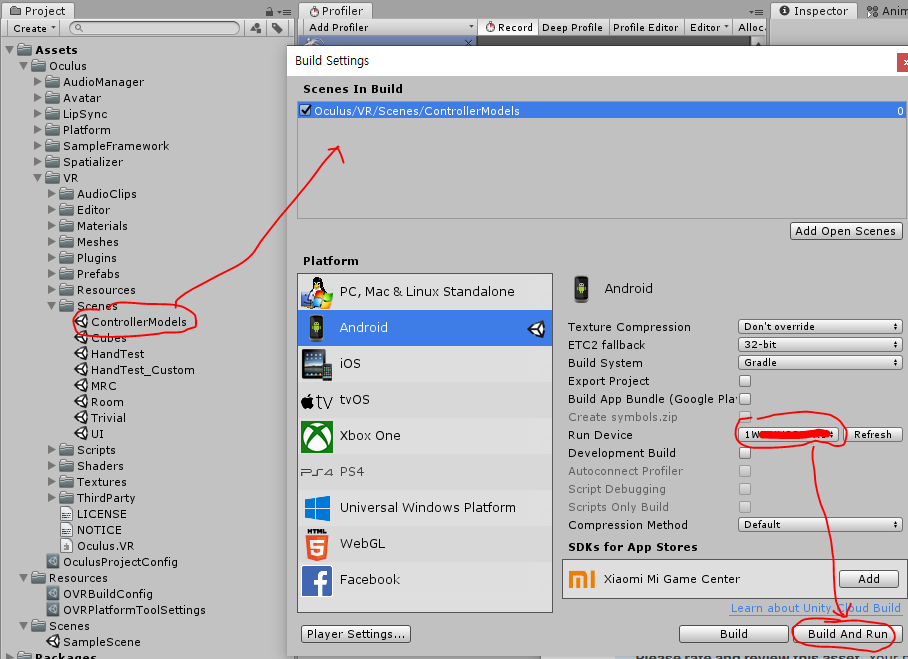Expand the Prefabs folder
The width and height of the screenshot is (908, 659).
tap(52, 273)
